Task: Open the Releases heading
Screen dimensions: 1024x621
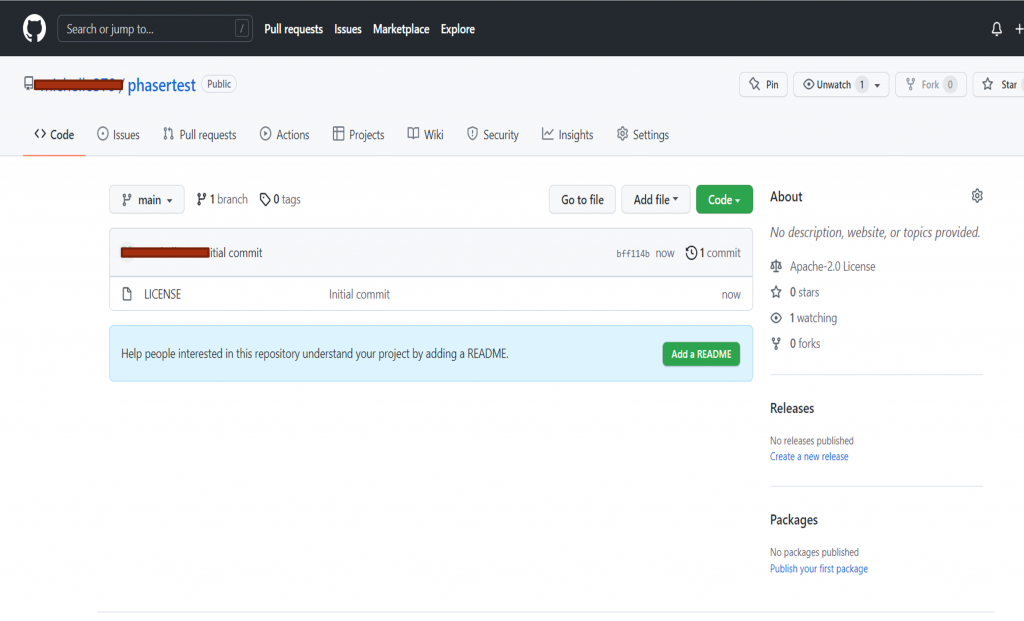Action: pos(792,408)
